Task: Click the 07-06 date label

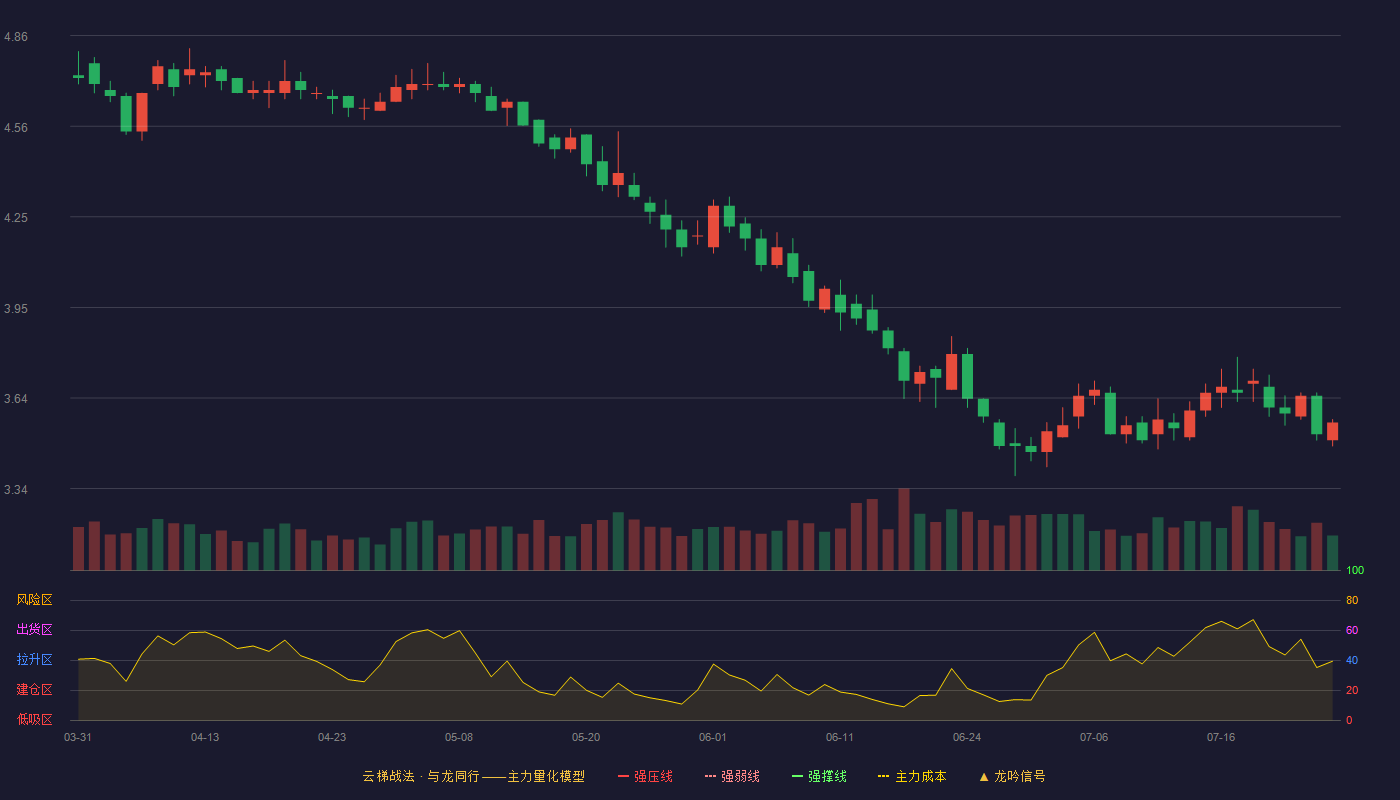Action: coord(1094,737)
